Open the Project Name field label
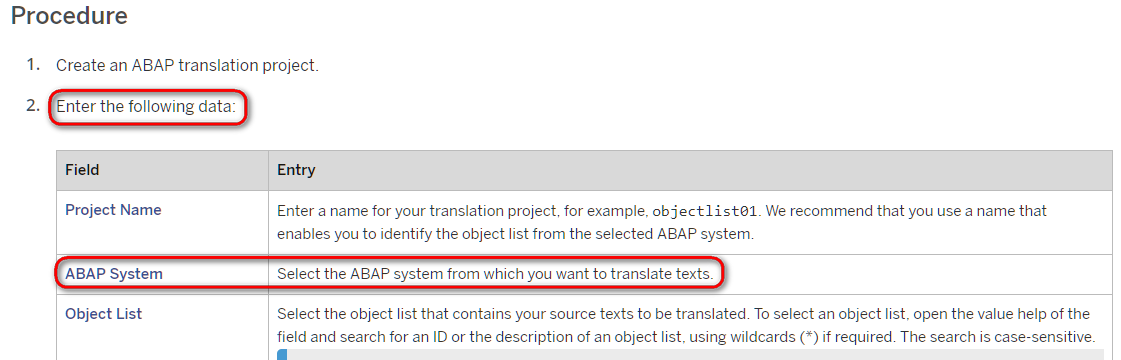This screenshot has height=360, width=1121. pyautogui.click(x=113, y=210)
